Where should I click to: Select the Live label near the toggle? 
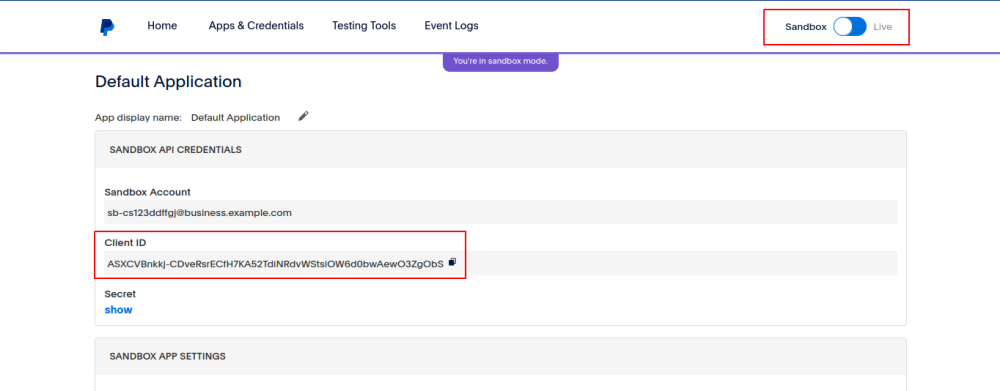coord(883,27)
